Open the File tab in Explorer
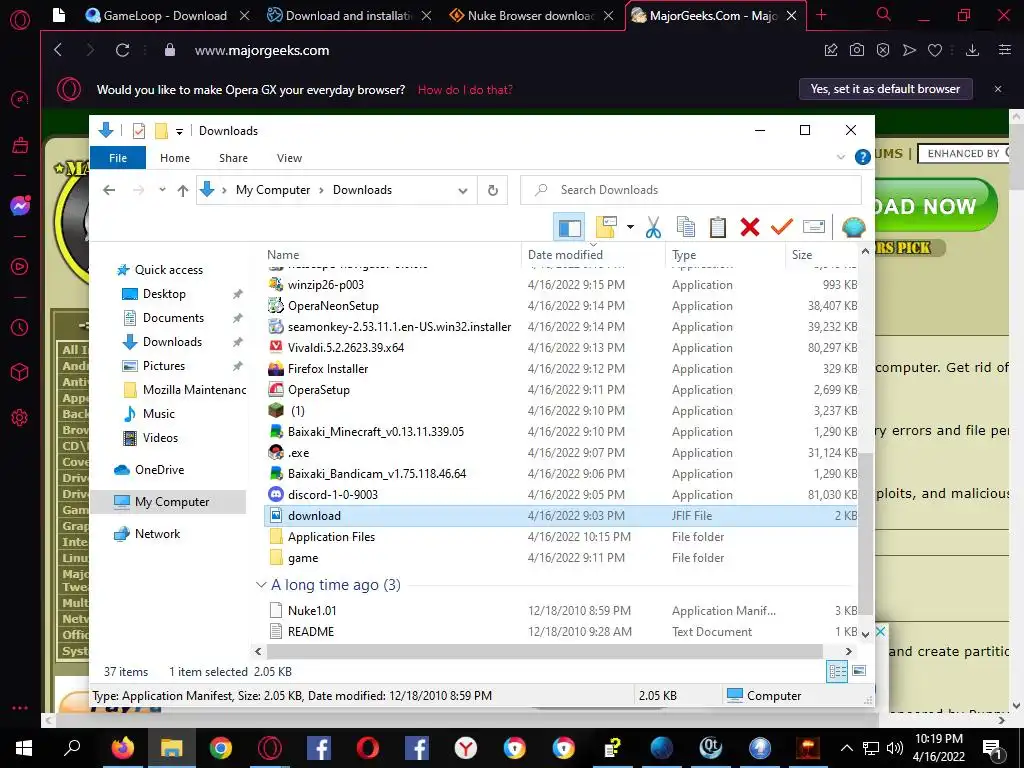Viewport: 1024px width, 768px height. (x=118, y=158)
